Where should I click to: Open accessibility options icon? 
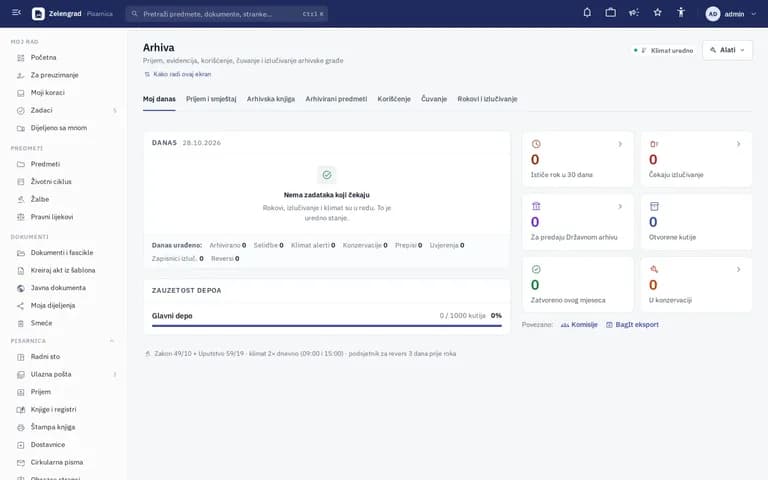tap(681, 13)
